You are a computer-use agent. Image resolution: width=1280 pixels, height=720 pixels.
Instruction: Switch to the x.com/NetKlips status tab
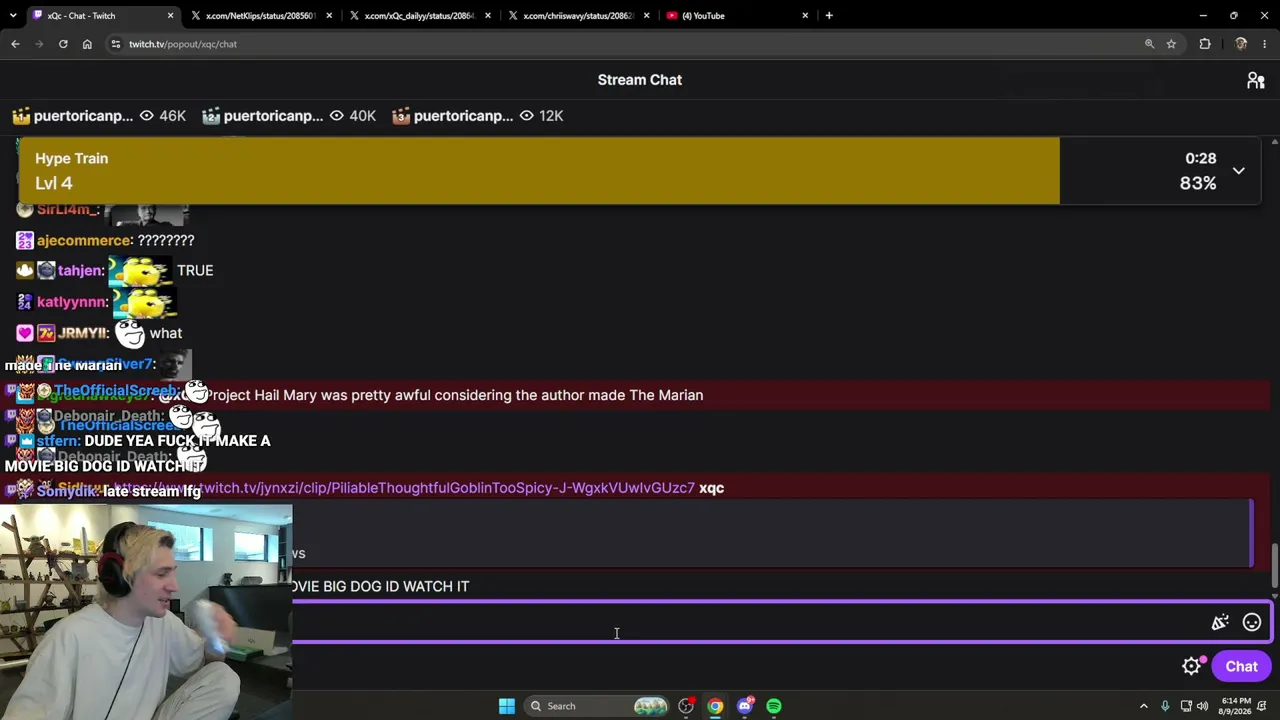261,16
